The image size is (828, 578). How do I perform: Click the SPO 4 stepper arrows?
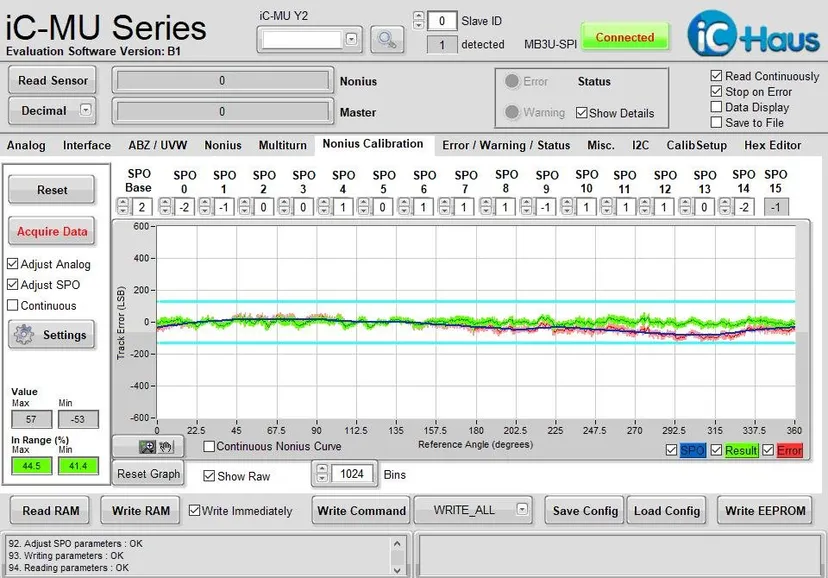pos(324,206)
